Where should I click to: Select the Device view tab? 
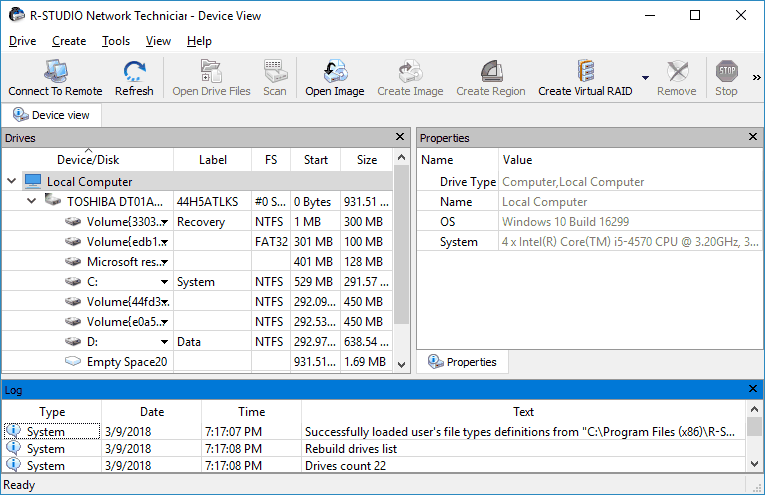tap(51, 115)
